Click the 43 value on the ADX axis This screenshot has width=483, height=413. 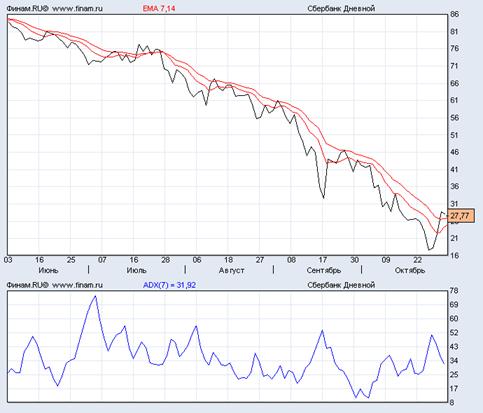(453, 347)
